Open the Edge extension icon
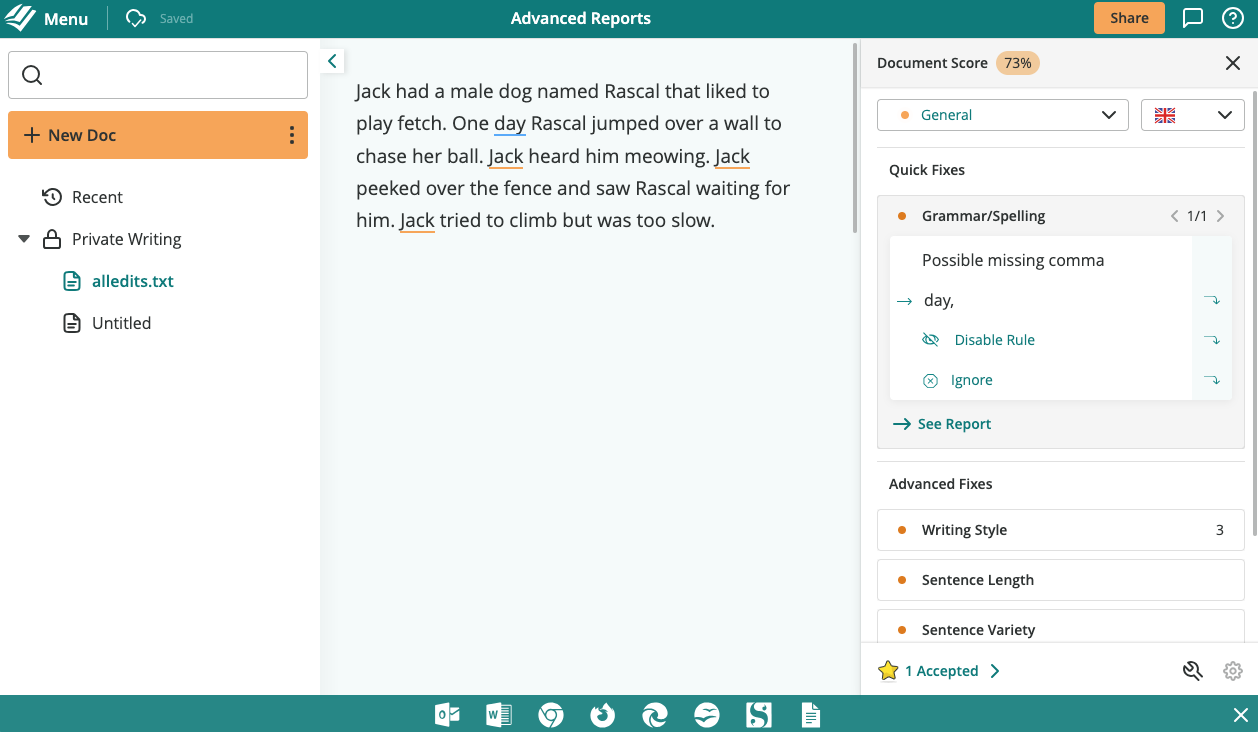1258x732 pixels. click(655, 715)
